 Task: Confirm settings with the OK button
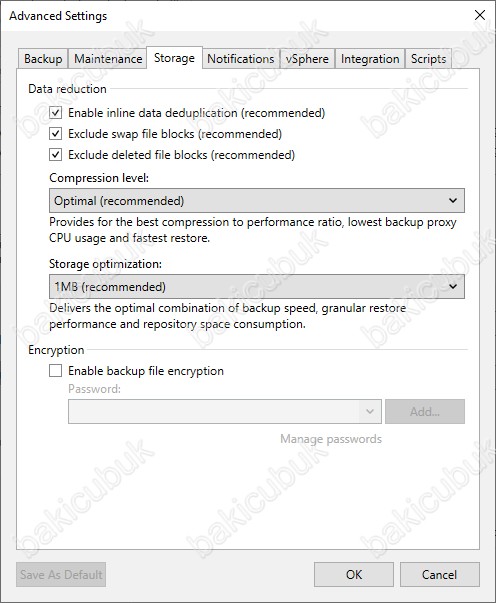click(x=354, y=575)
